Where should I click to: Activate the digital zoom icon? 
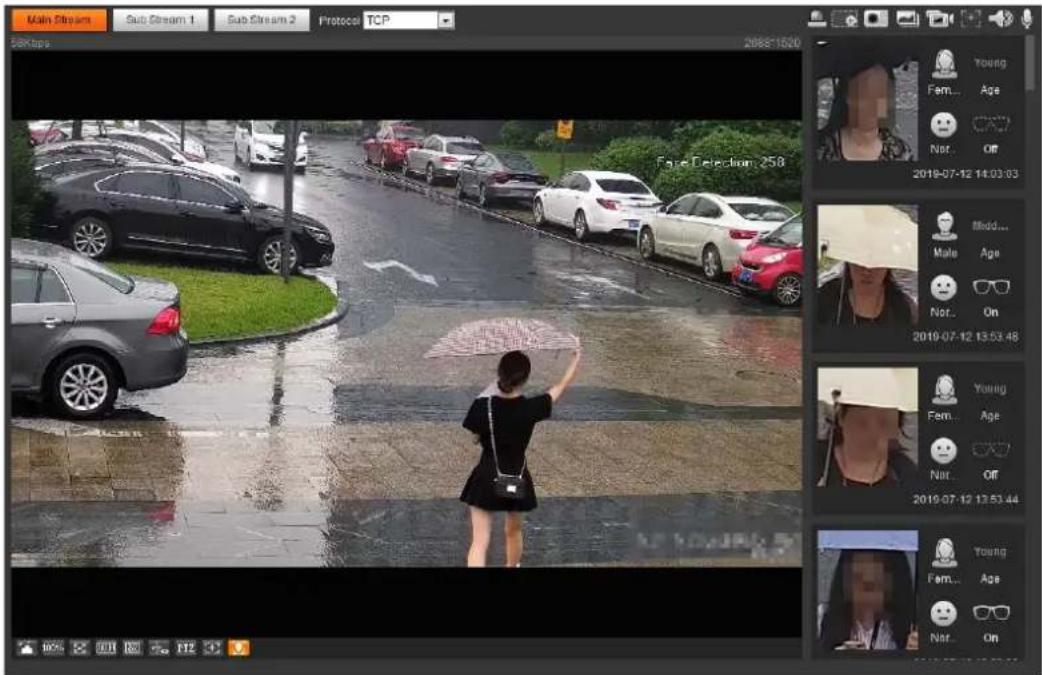tap(845, 19)
